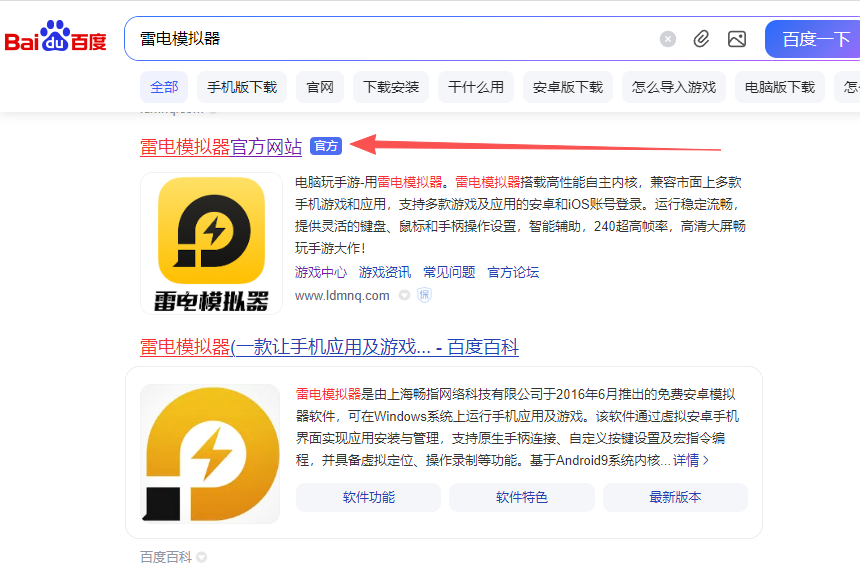The width and height of the screenshot is (860, 570).
Task: Open 雷电模拟器官方网站 result link
Action: click(221, 146)
